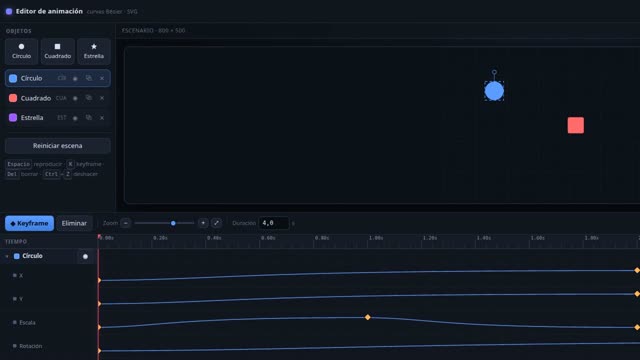Toggle visibility of Estrella object

(75, 118)
